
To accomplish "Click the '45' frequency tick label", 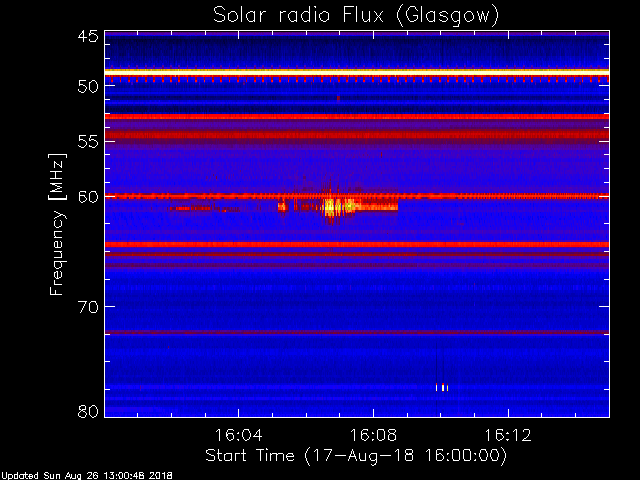I will (x=88, y=36).
